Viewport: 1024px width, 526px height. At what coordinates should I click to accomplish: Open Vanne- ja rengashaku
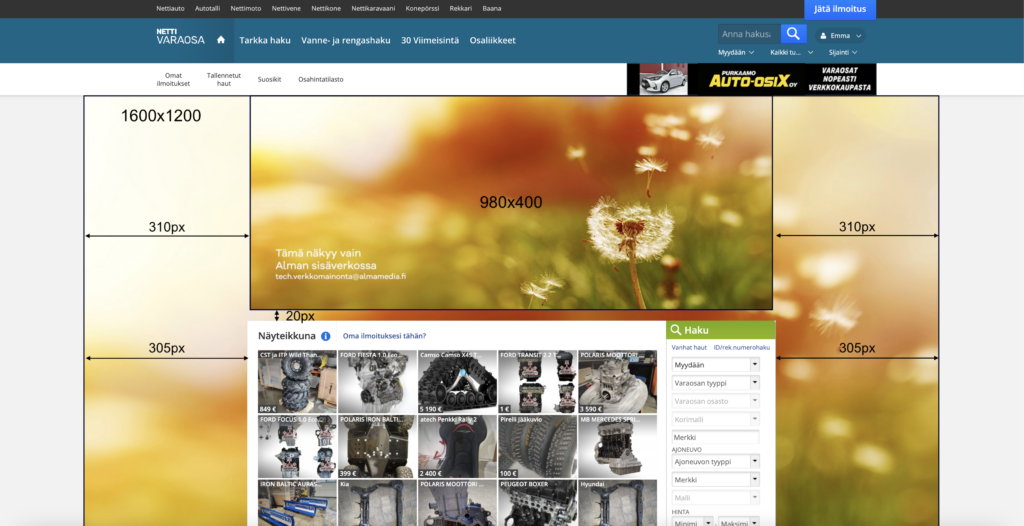[345, 40]
